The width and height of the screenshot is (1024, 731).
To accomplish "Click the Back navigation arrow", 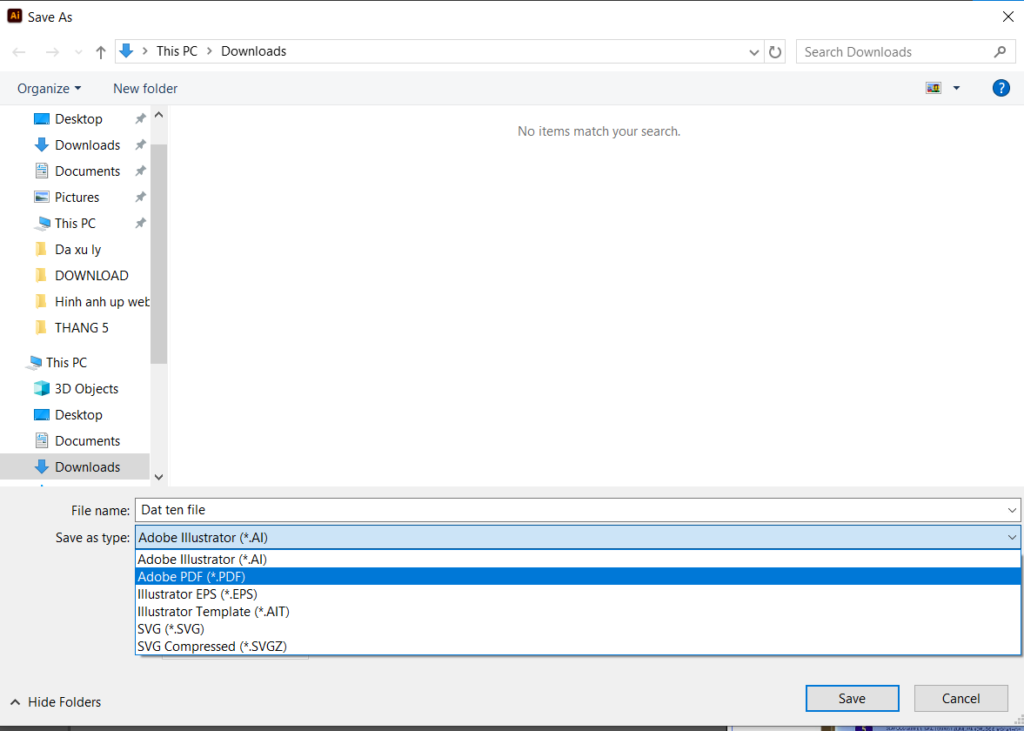I will pyautogui.click(x=19, y=52).
